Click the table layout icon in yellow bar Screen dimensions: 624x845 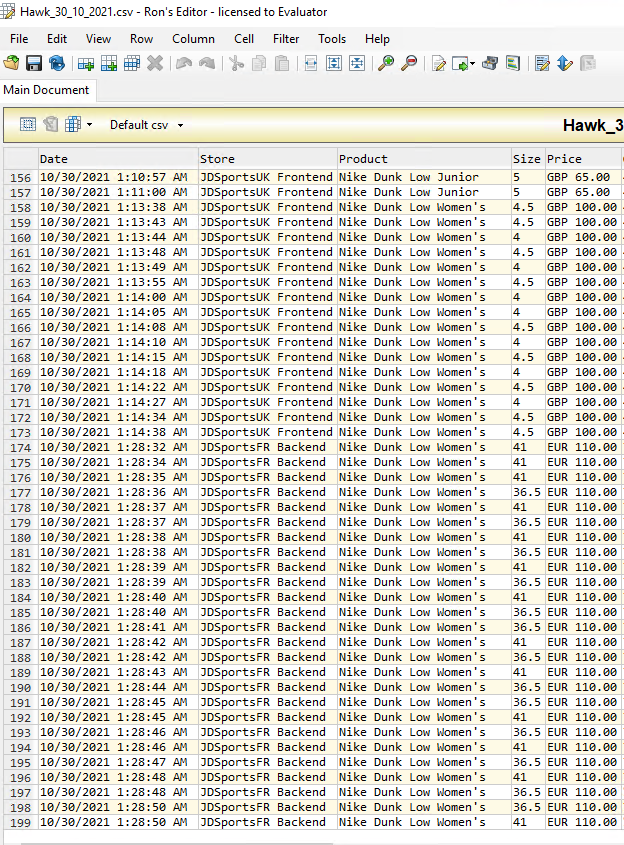click(73, 124)
